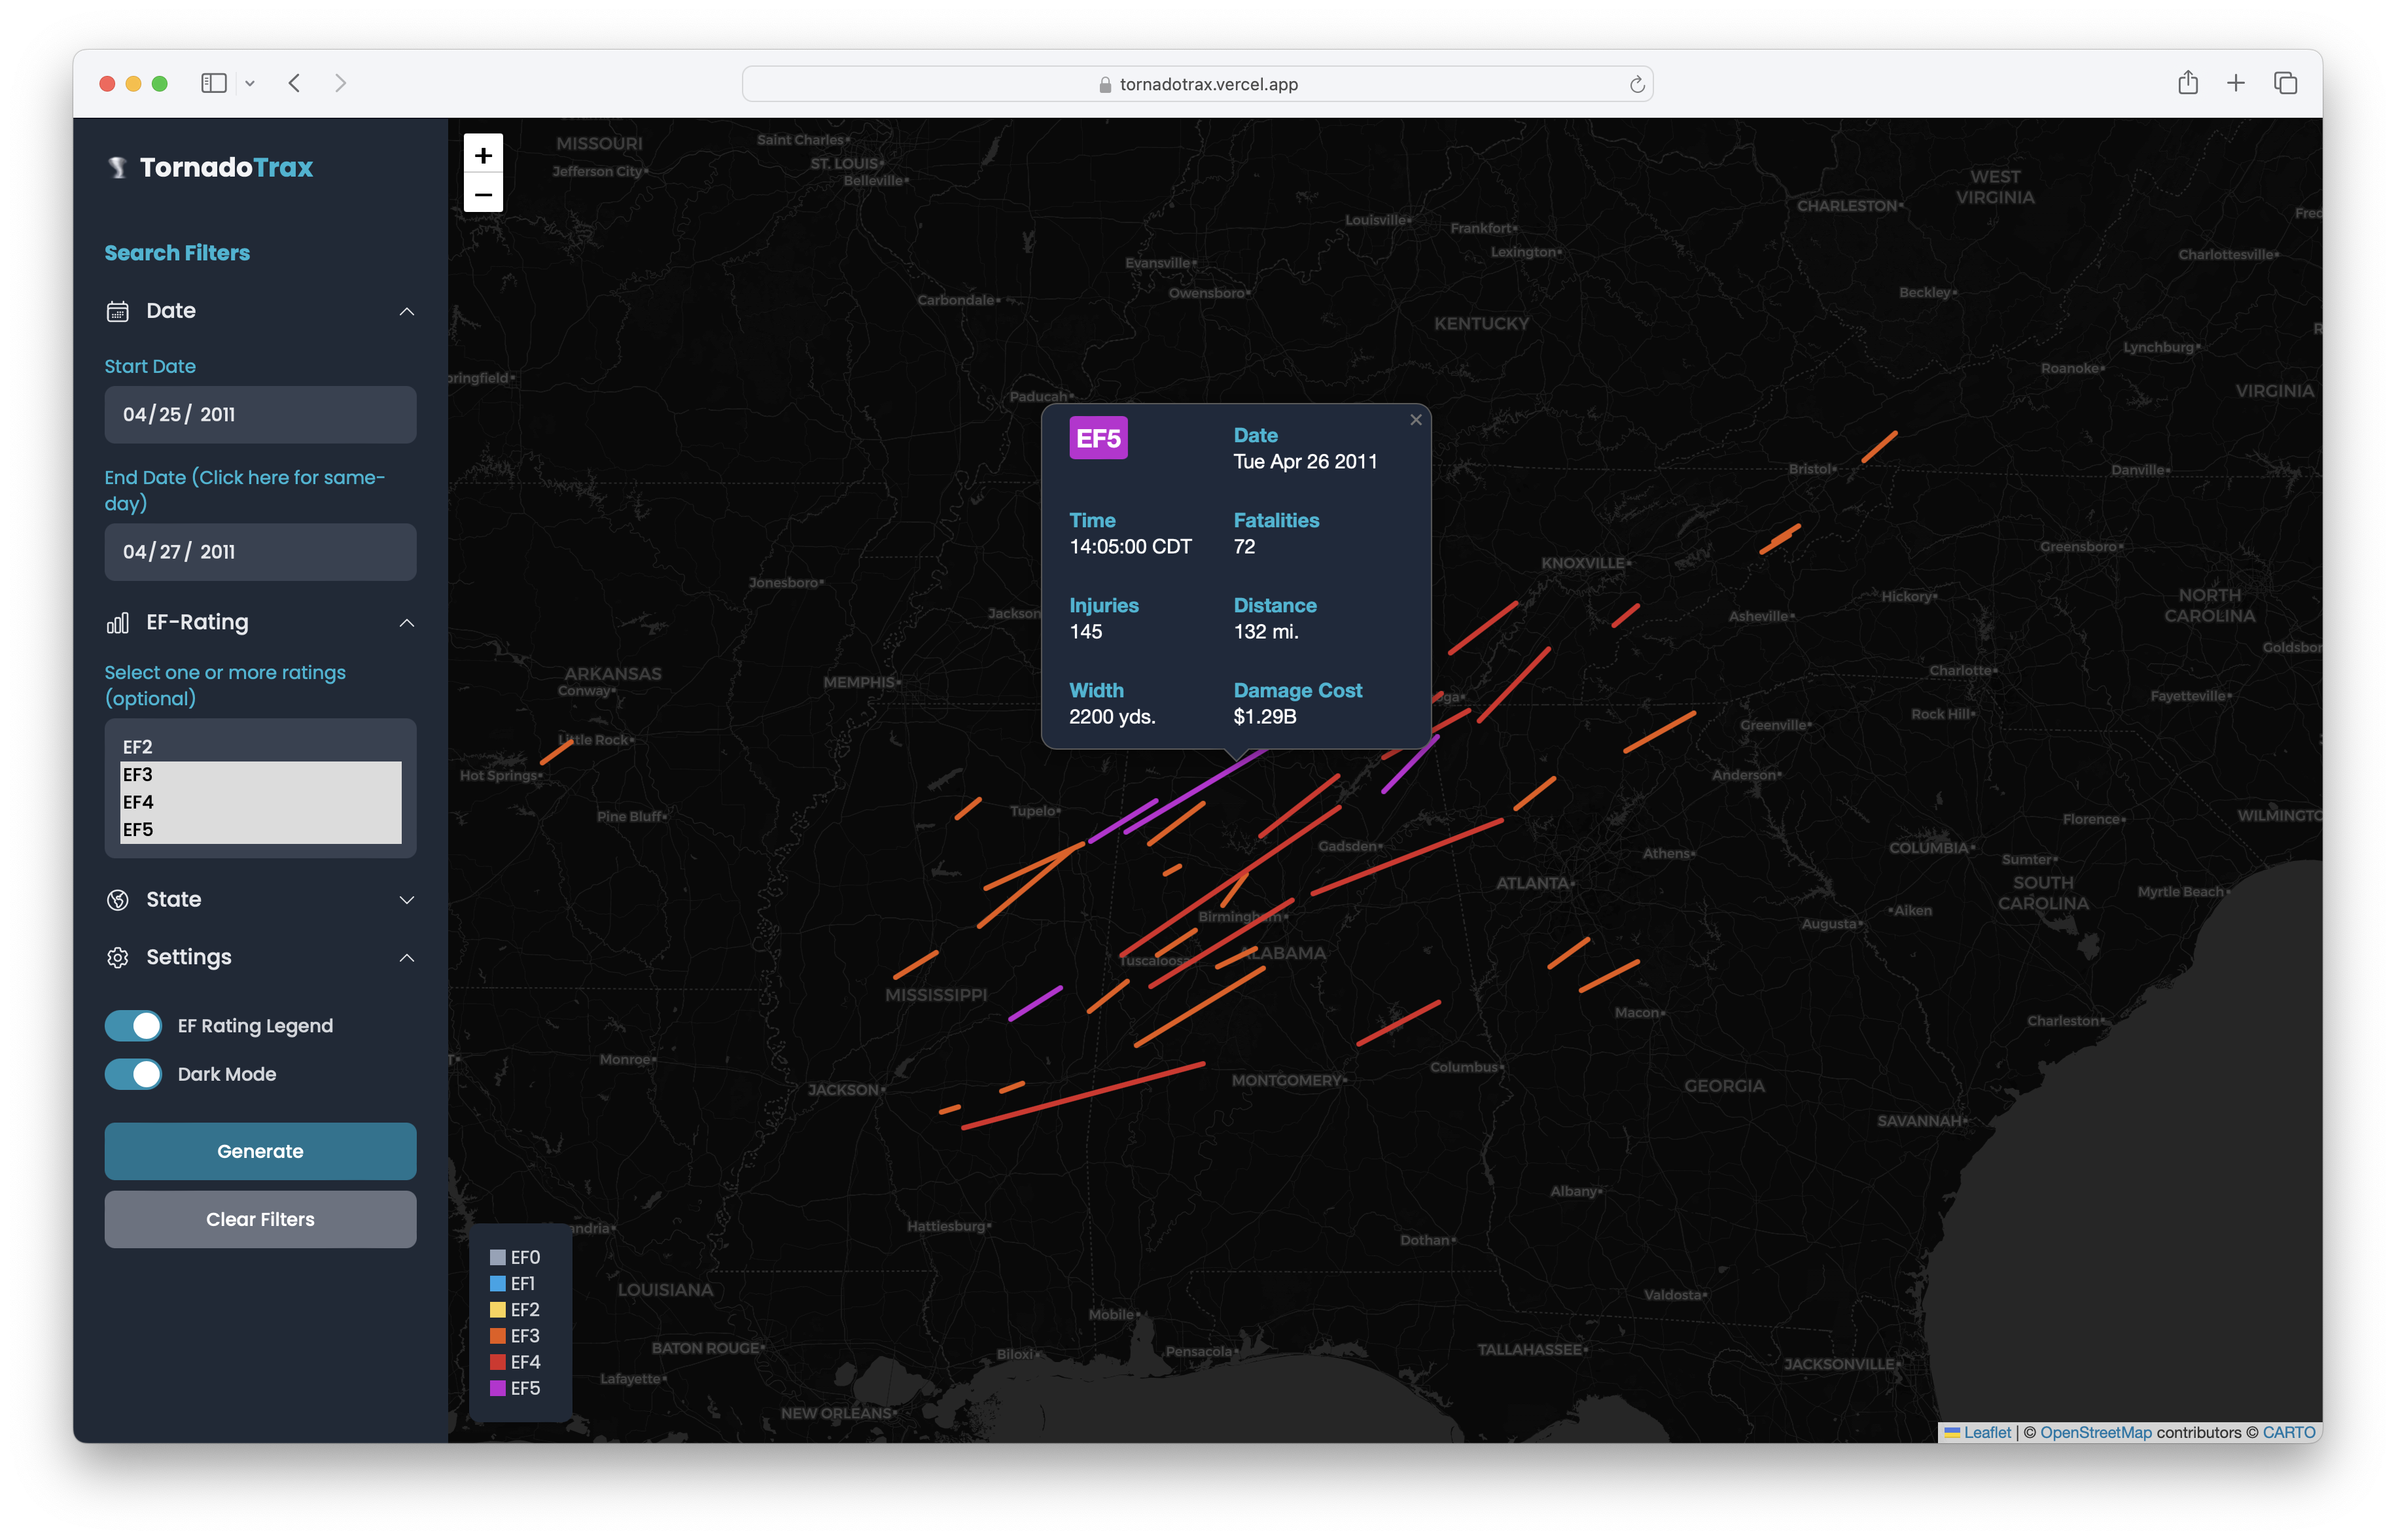Click the Width value 2200 yds.

tap(1112, 717)
